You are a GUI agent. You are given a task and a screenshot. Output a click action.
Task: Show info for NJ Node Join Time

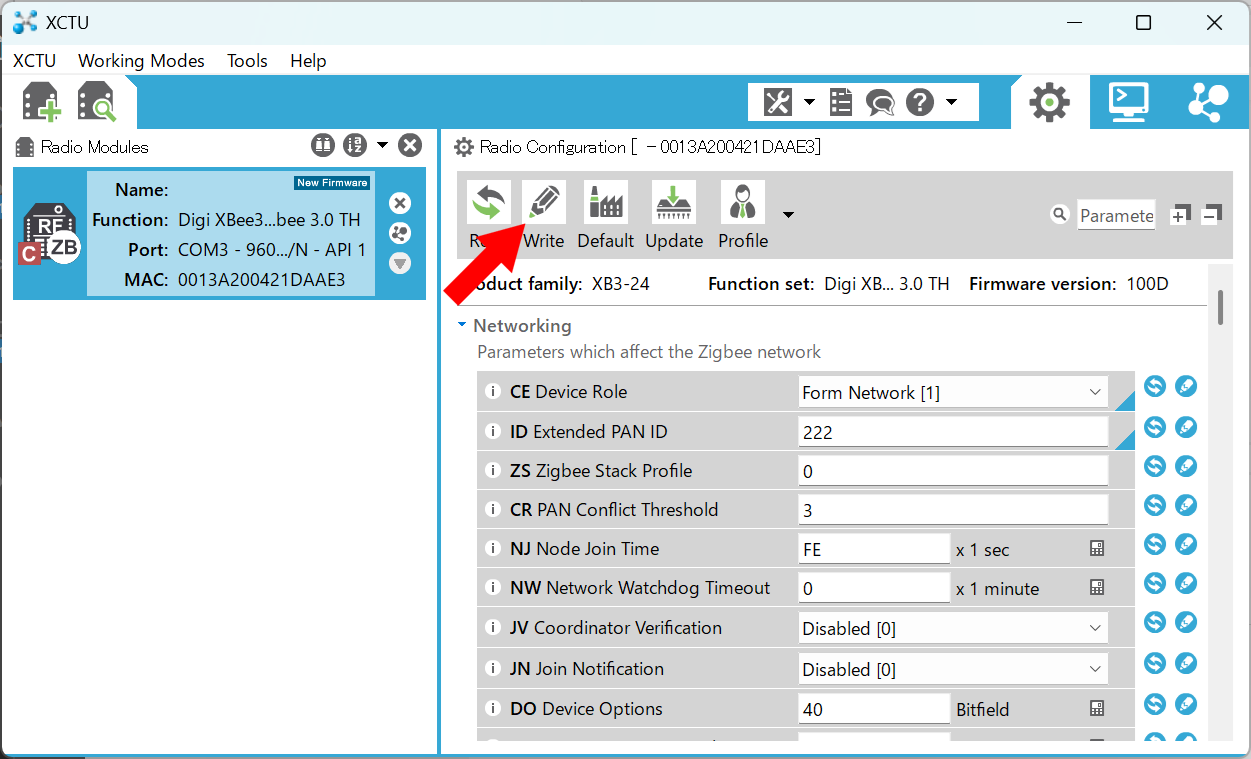click(492, 549)
